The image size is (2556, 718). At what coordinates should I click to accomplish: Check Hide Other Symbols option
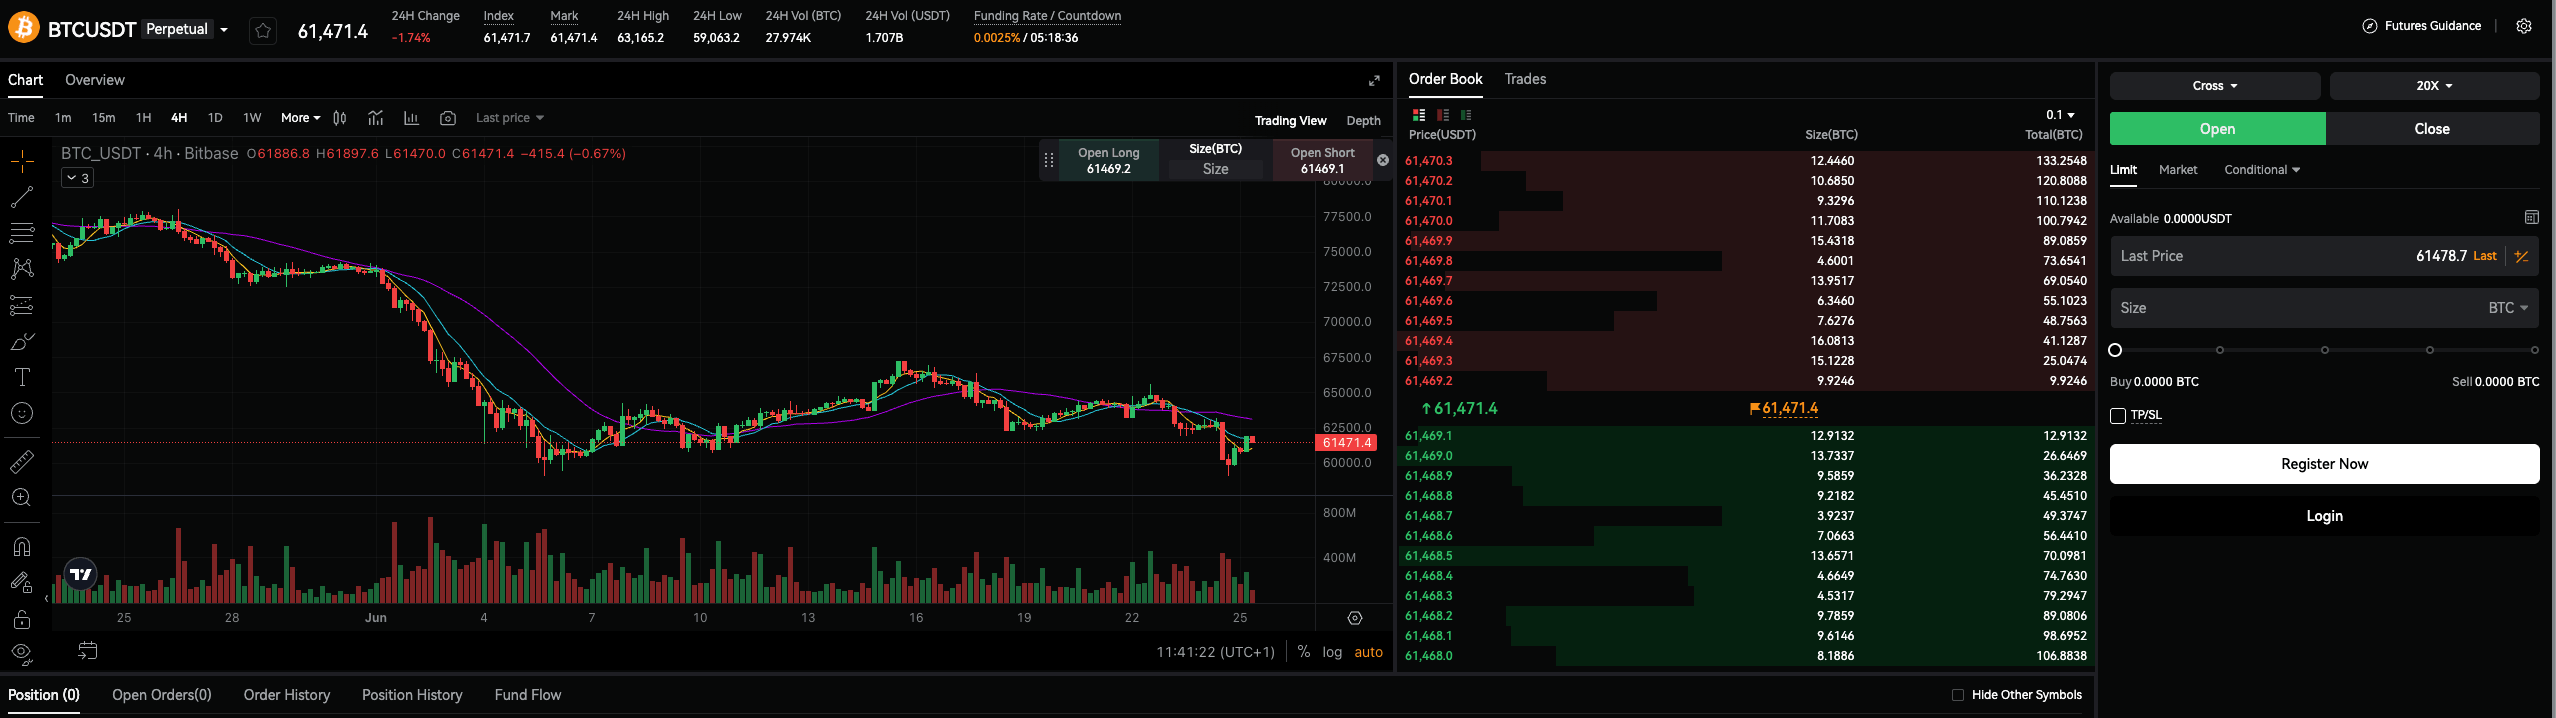click(x=1958, y=695)
